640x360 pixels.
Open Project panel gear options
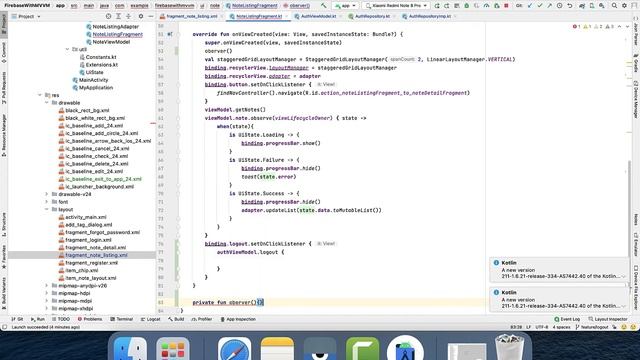point(141,16)
